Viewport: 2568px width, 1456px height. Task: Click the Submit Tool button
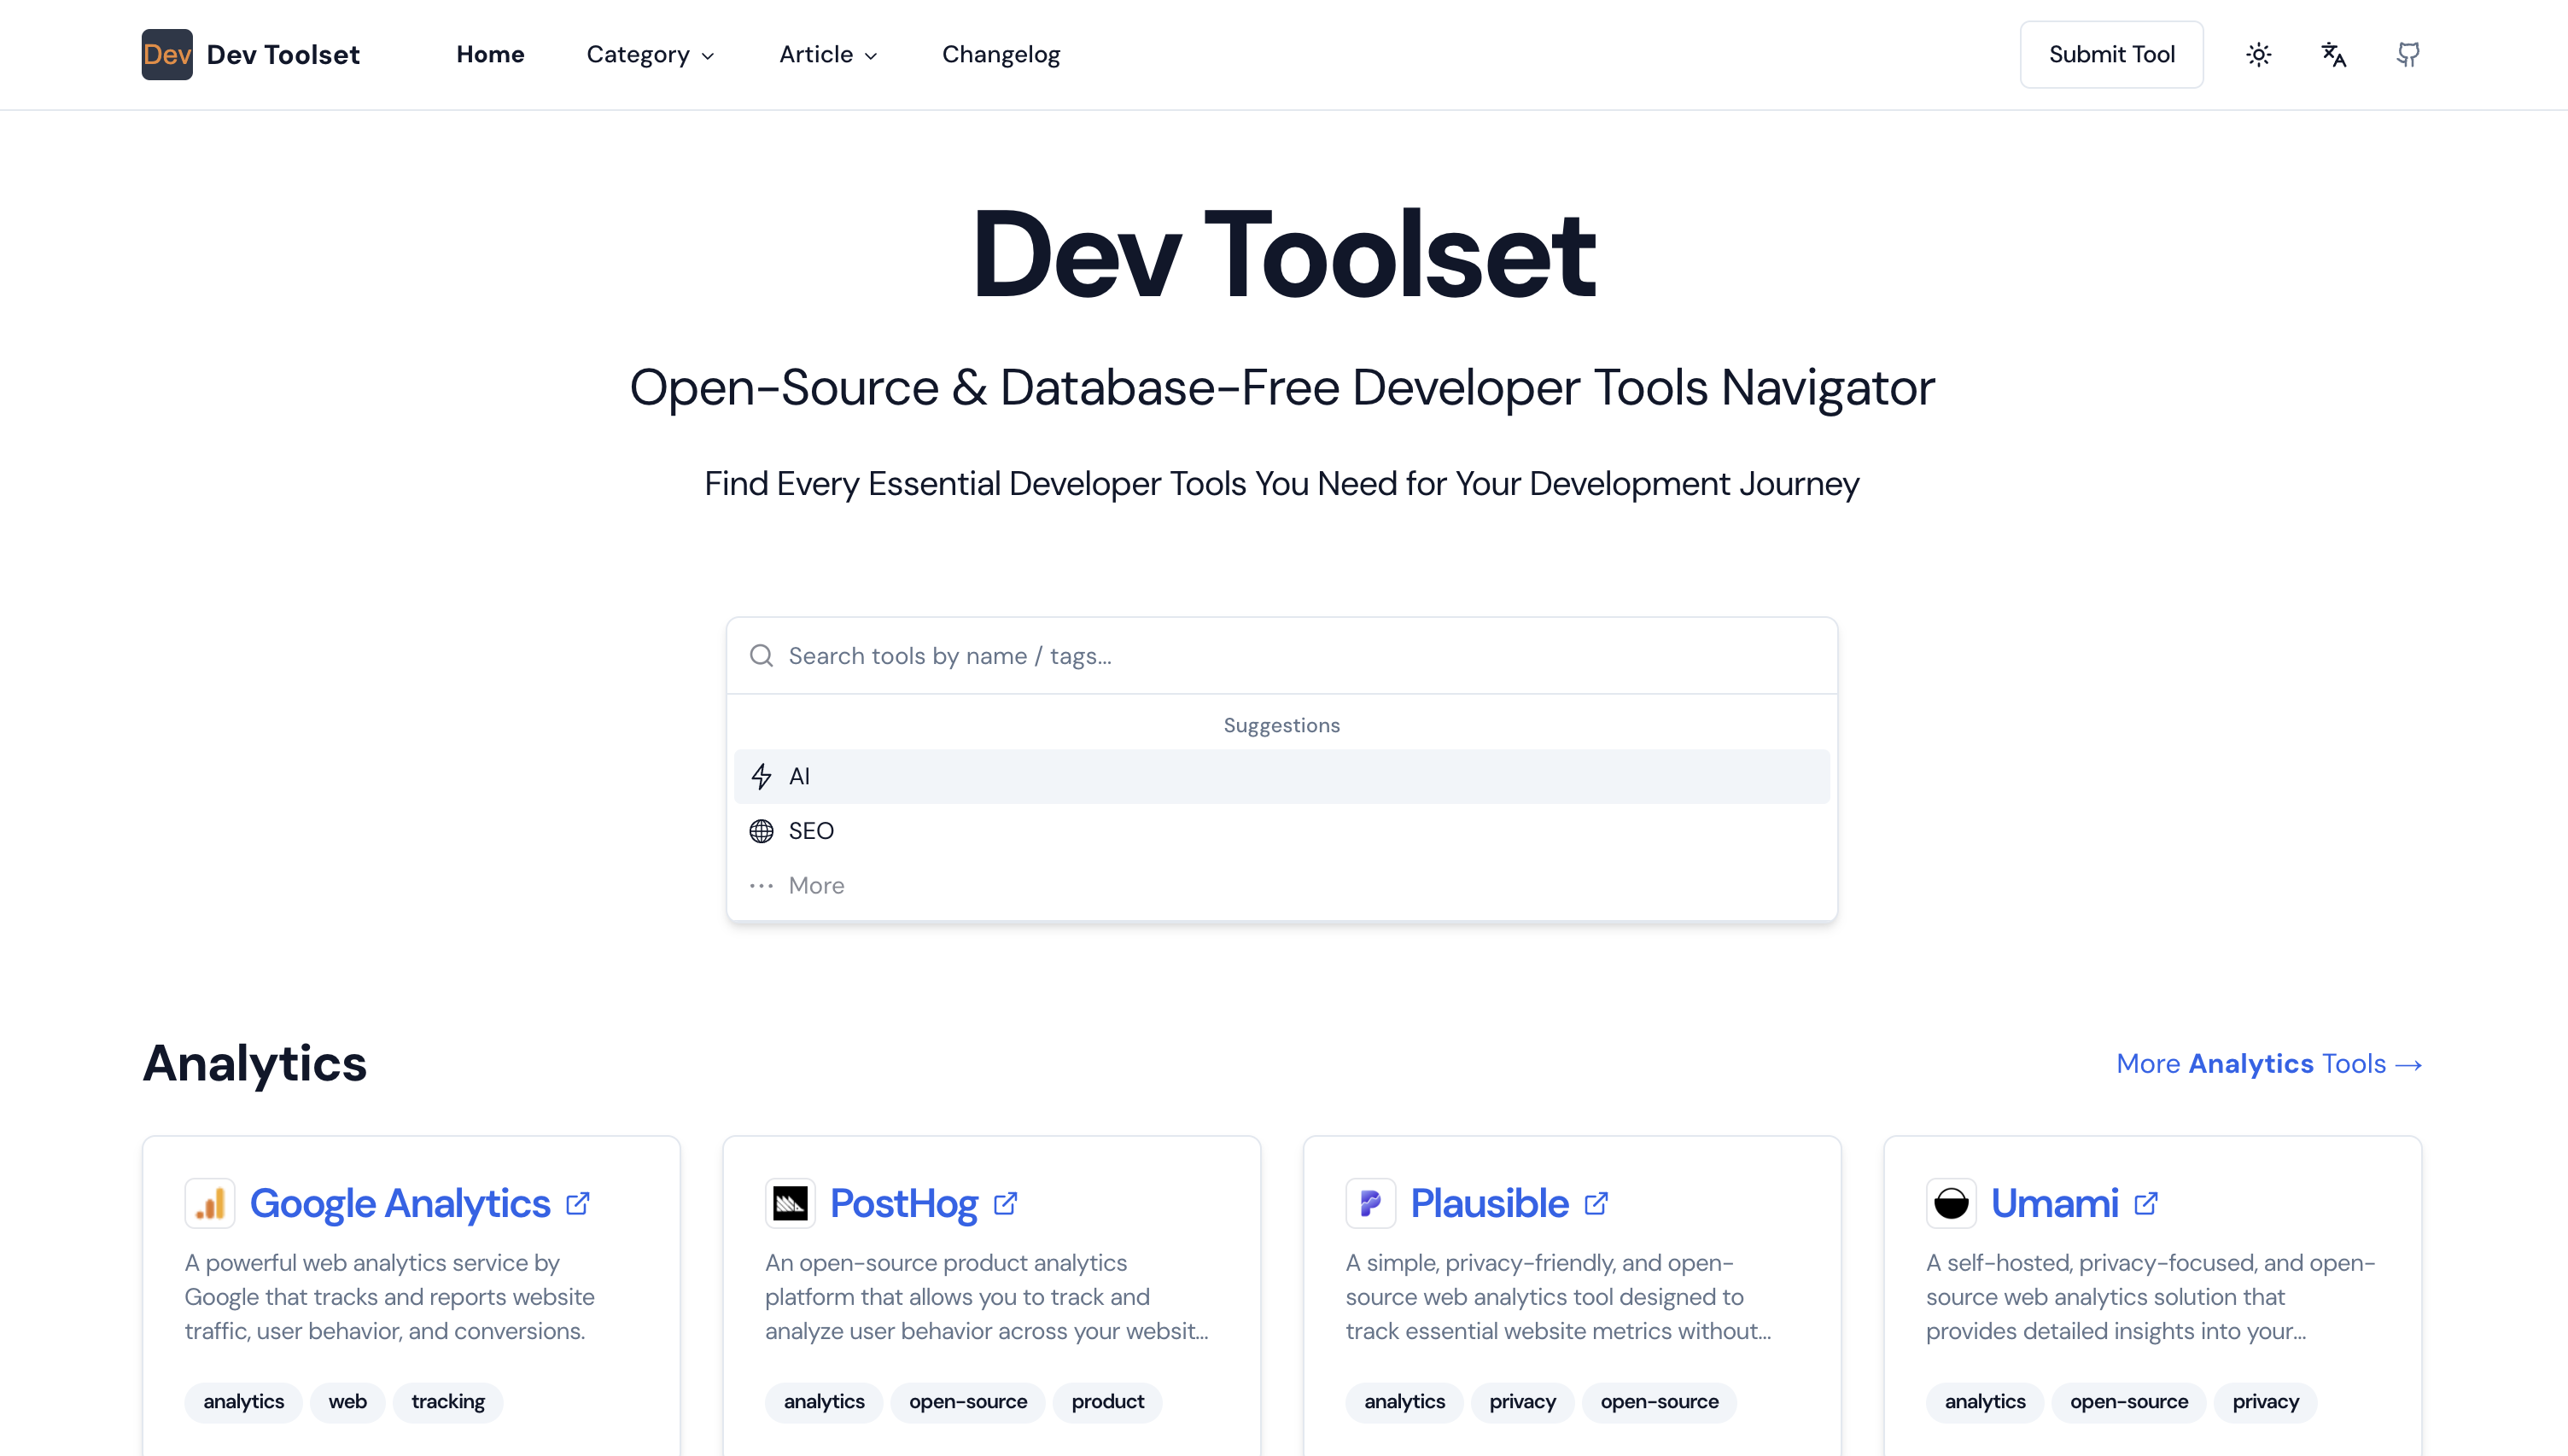tap(2111, 55)
